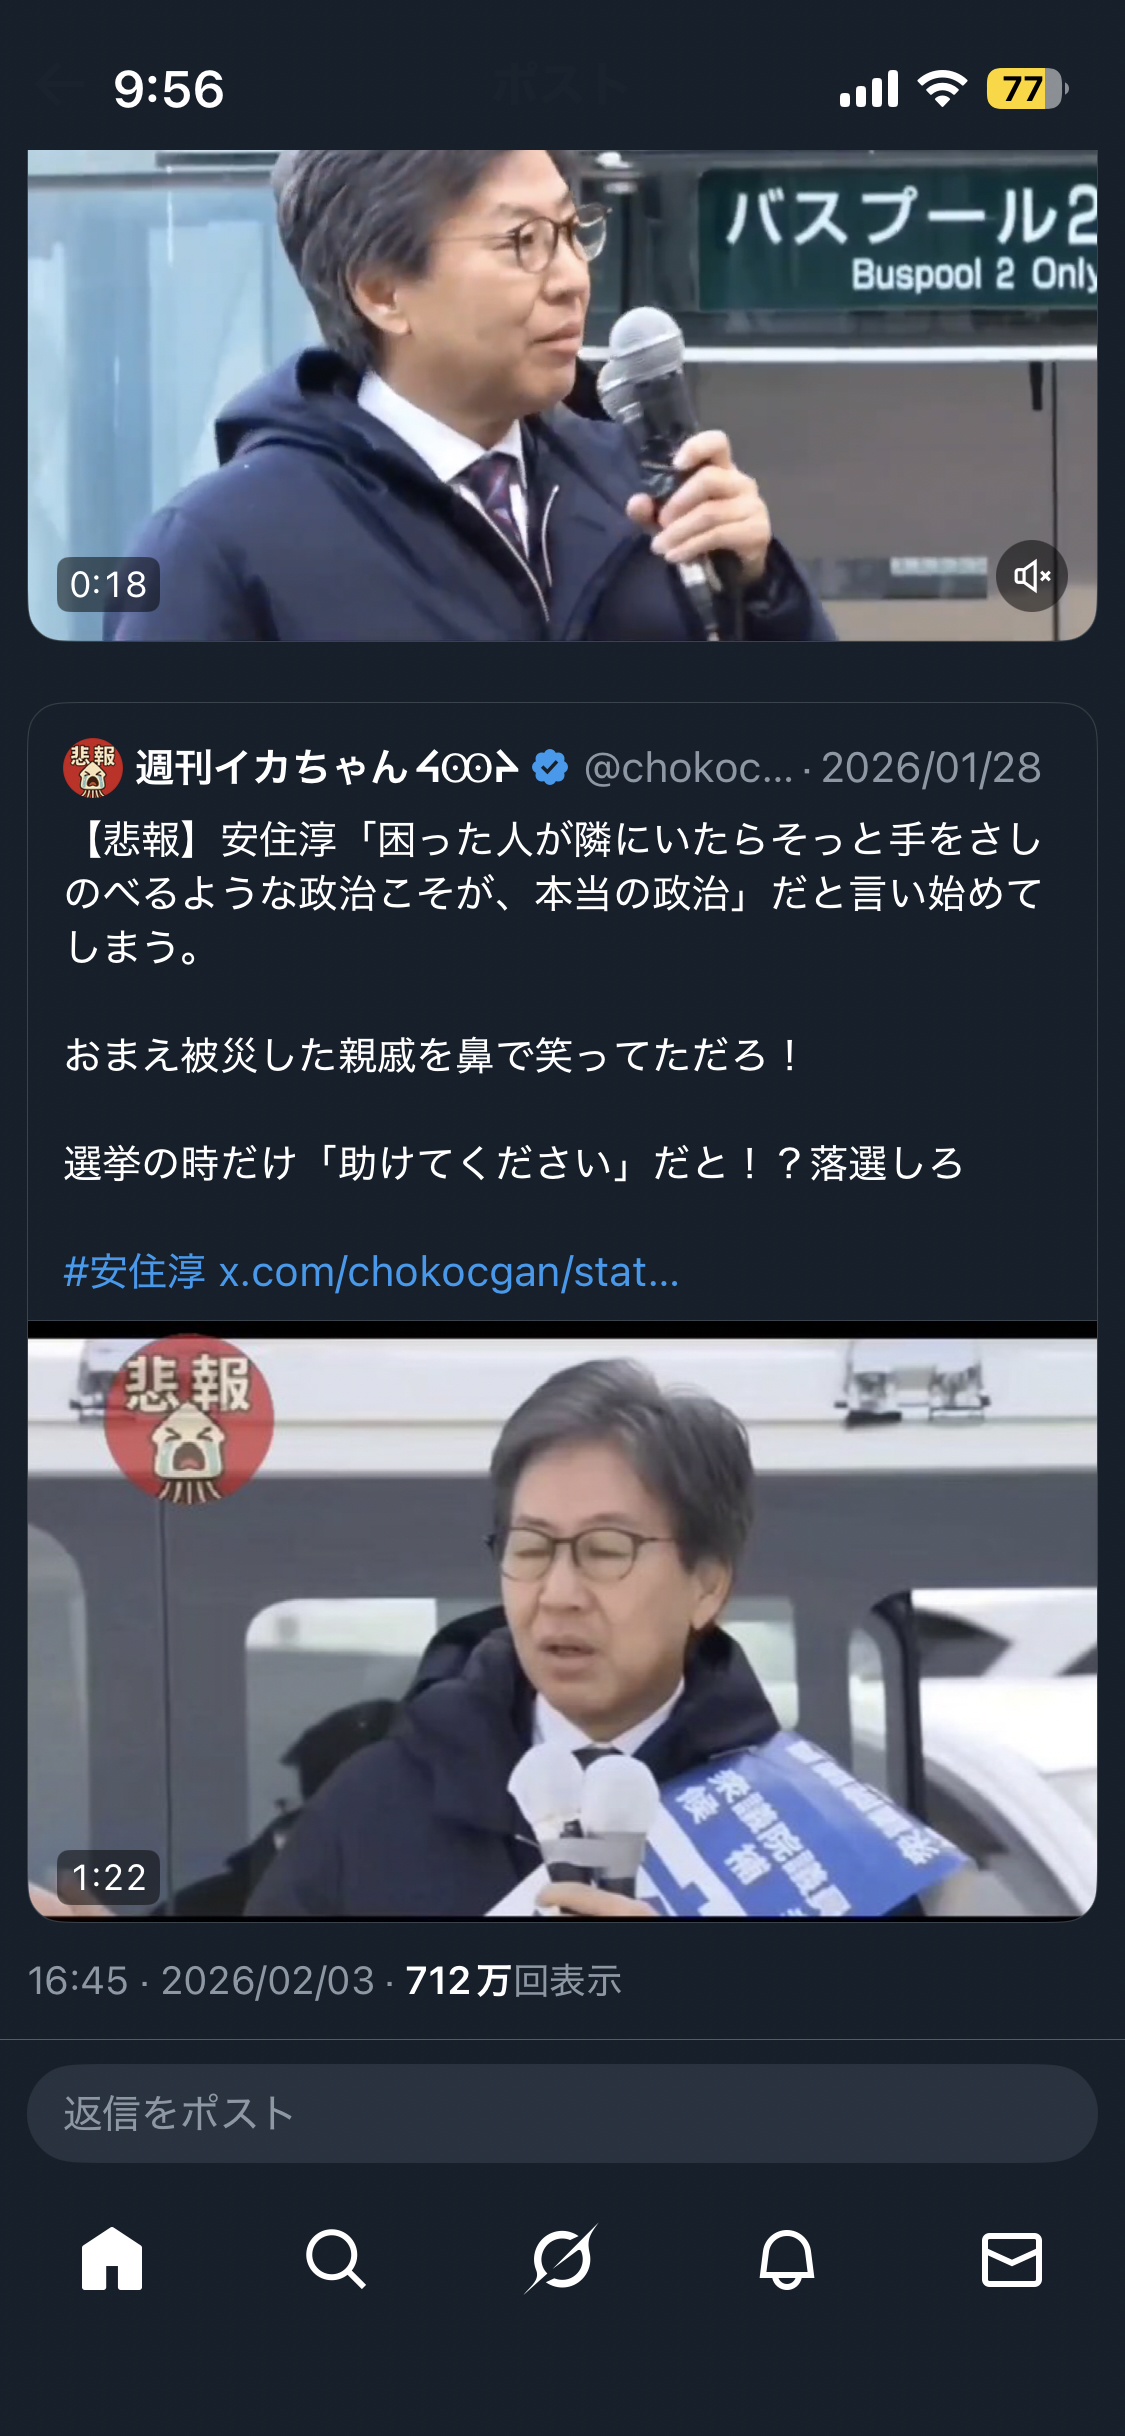The width and height of the screenshot is (1125, 2436).
Task: Open the Messages envelope tab
Action: click(1012, 2258)
